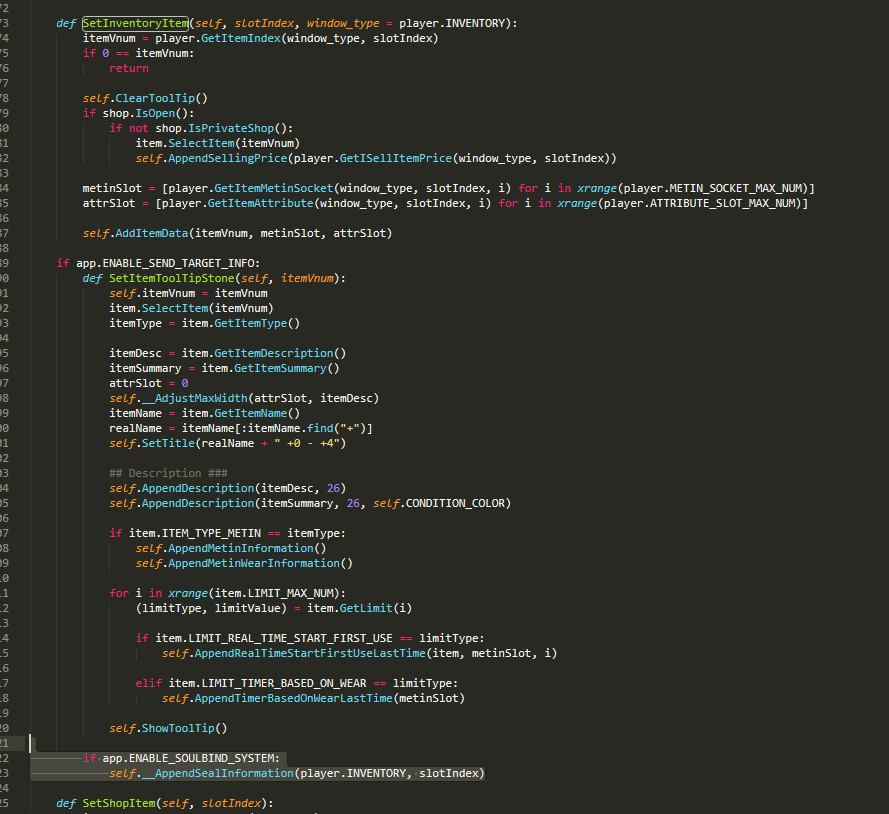Click 'self.ShowToolTip()' line
This screenshot has width=889, height=814.
[x=168, y=728]
